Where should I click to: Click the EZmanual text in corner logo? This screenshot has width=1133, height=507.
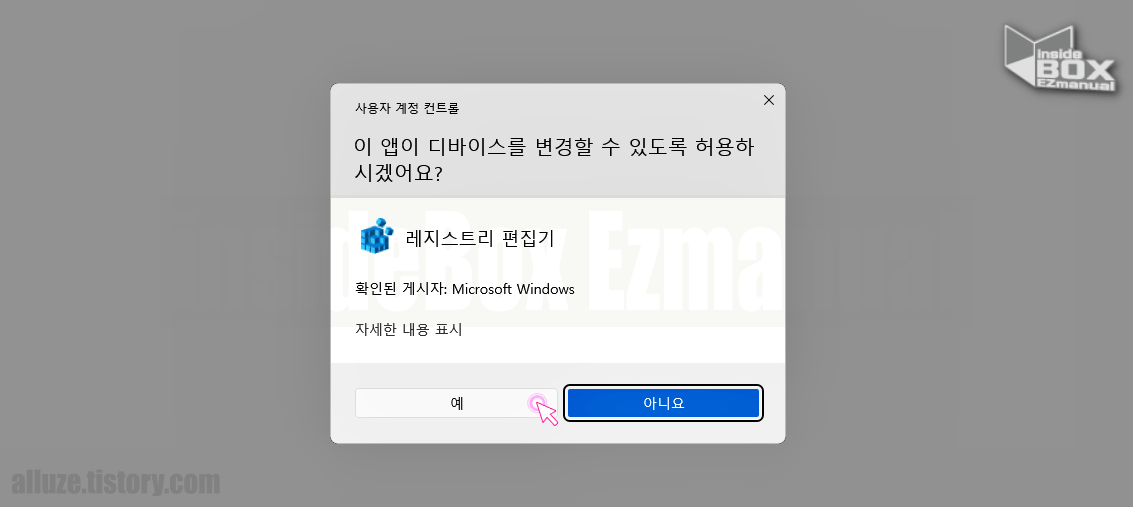(x=1077, y=84)
